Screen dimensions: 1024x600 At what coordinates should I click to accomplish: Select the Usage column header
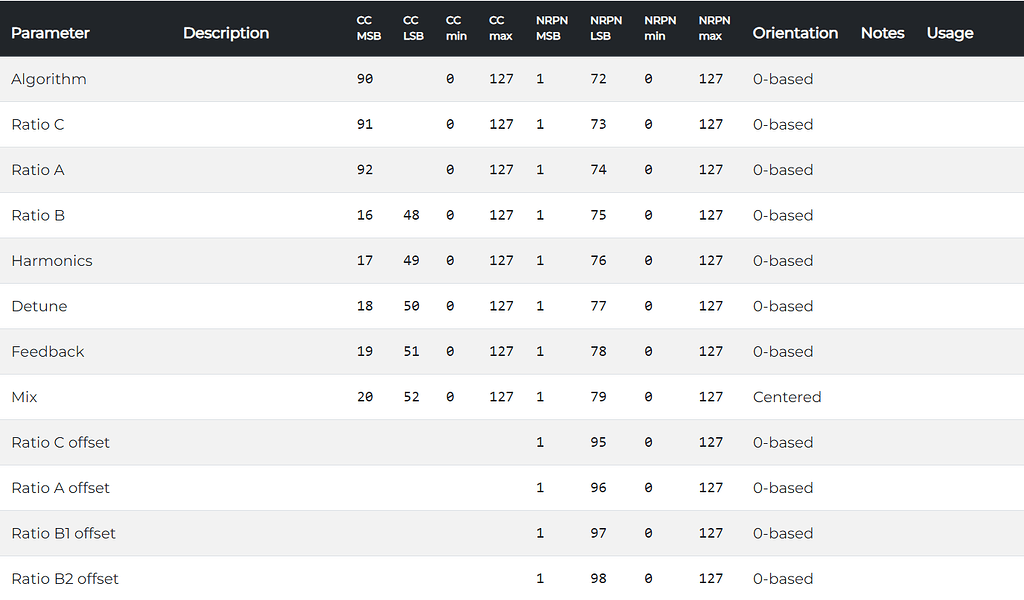[949, 33]
